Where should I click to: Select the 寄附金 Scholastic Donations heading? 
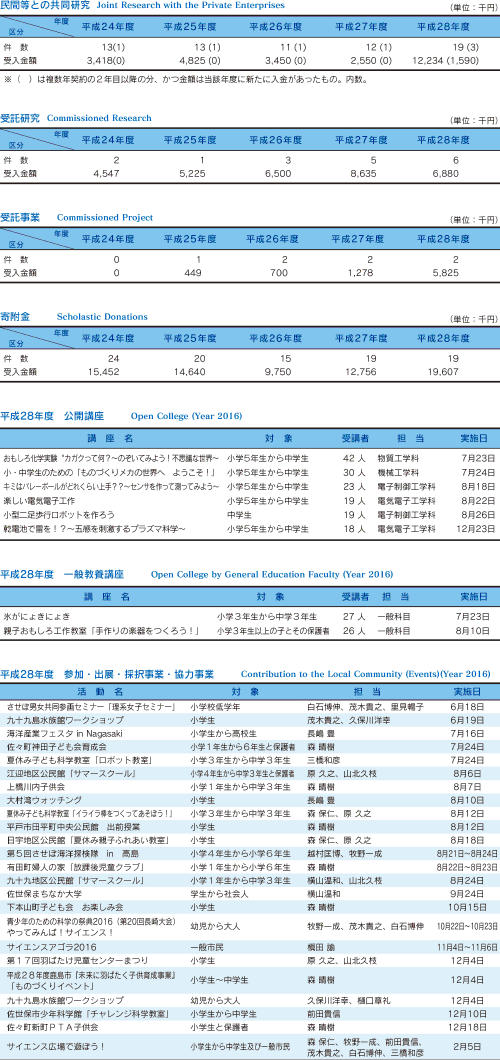coord(74,316)
